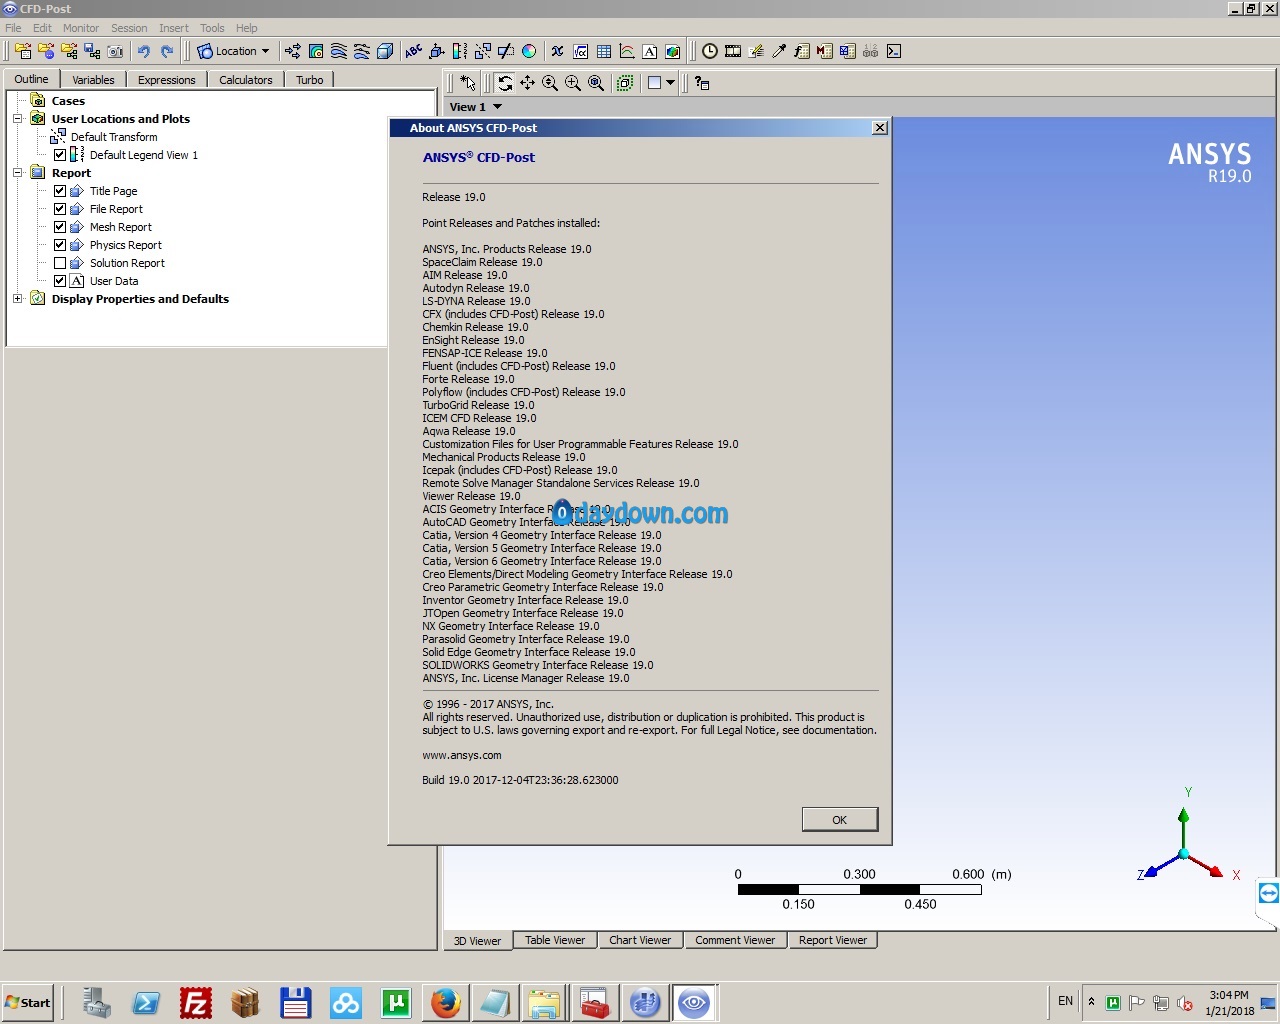Click the FileZilla icon in the taskbar

point(196,1002)
